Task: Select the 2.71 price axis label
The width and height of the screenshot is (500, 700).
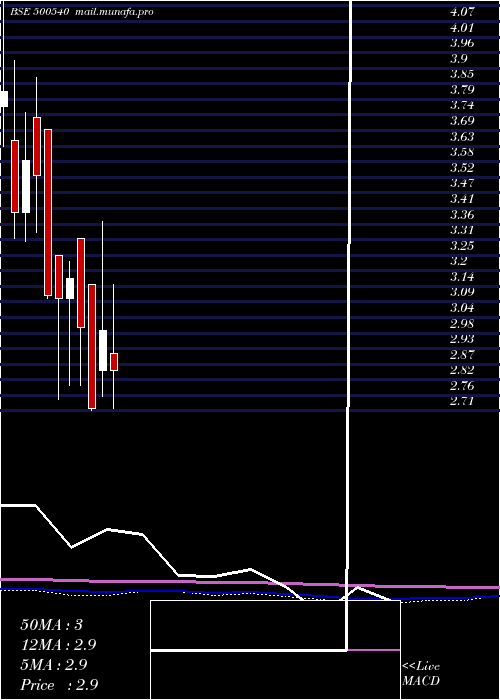Action: (462, 401)
